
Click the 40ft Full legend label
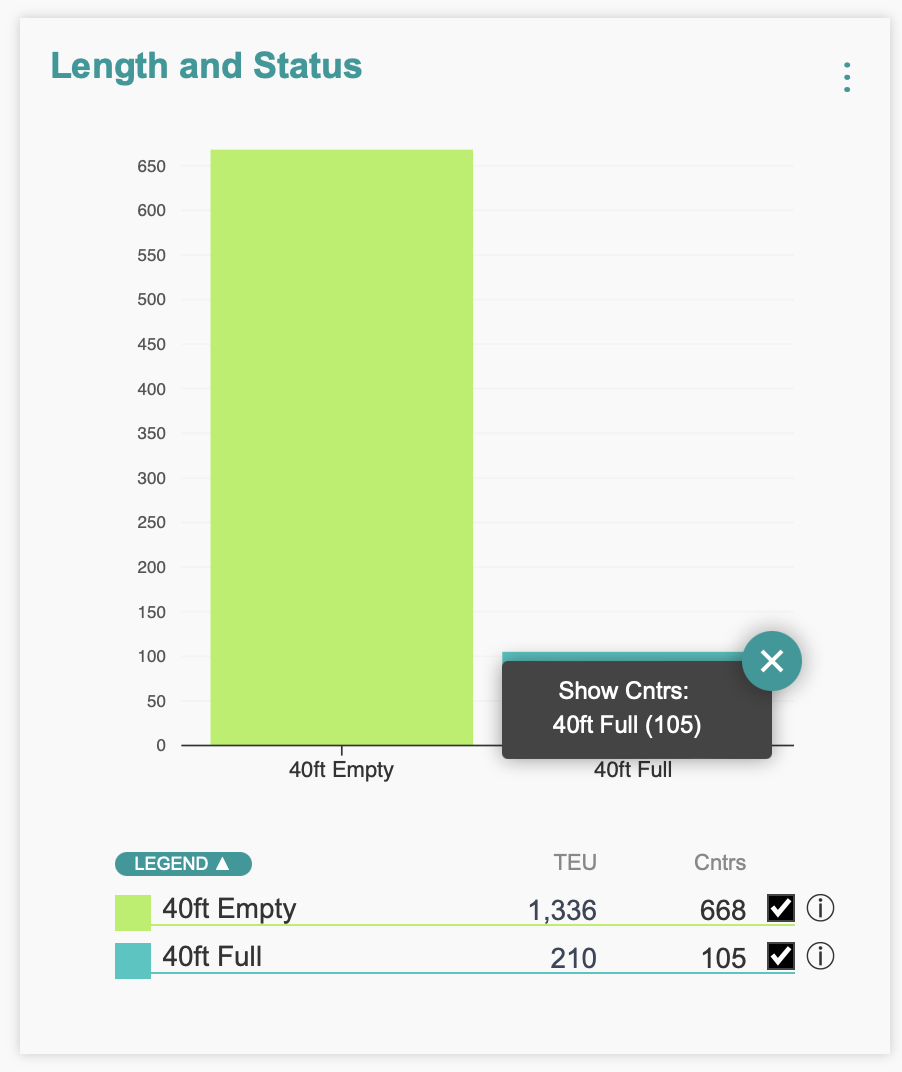(212, 957)
